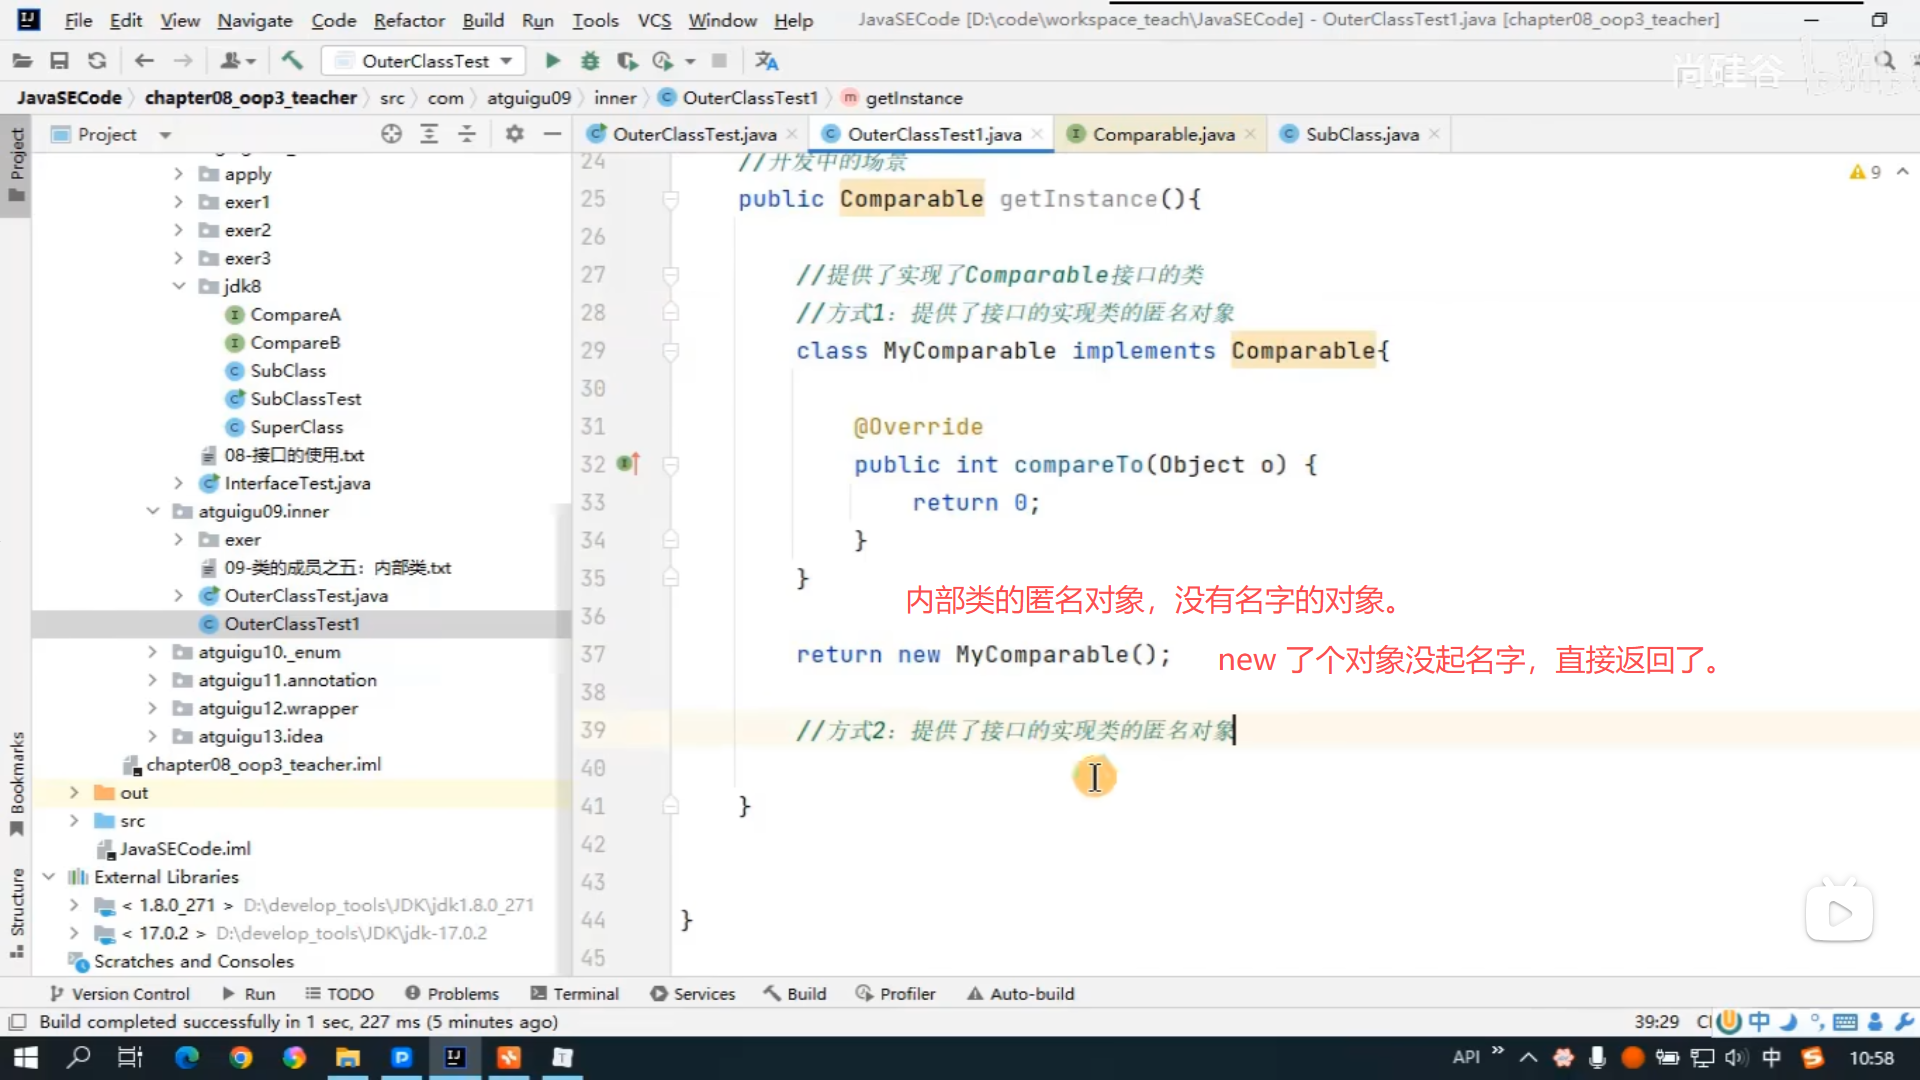Collapse the jdk8 folder in tree
The height and width of the screenshot is (1080, 1920).
179,286
